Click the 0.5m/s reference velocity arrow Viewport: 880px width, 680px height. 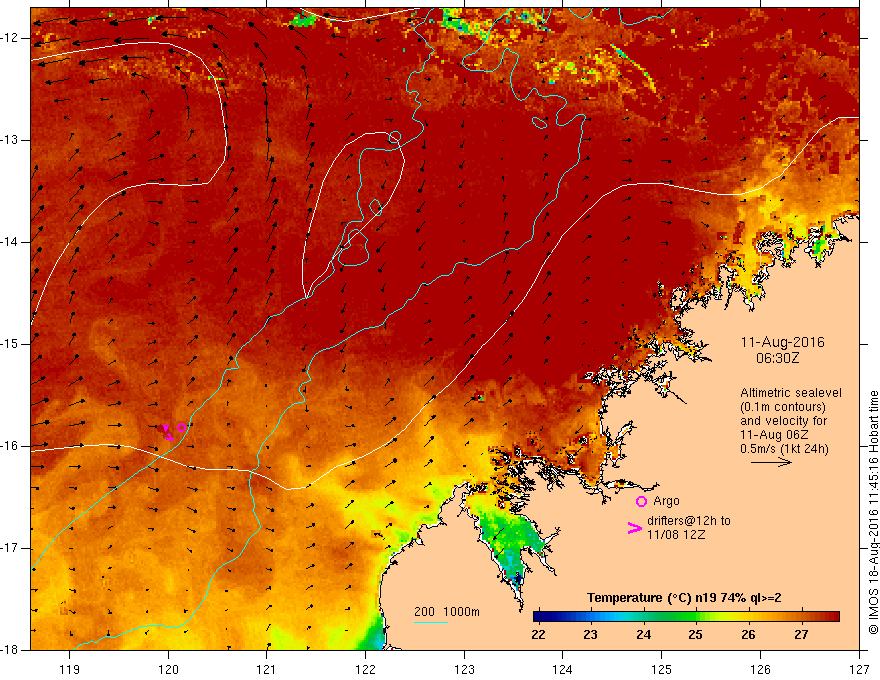pos(771,462)
